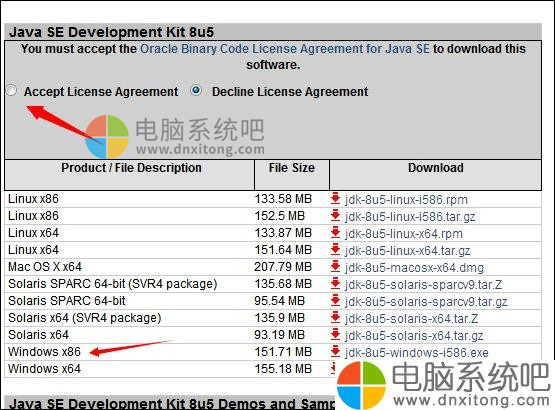The image size is (555, 410).
Task: Click download arrow beside jdk-8u5-windows-i586.exe
Action: pyautogui.click(x=335, y=352)
